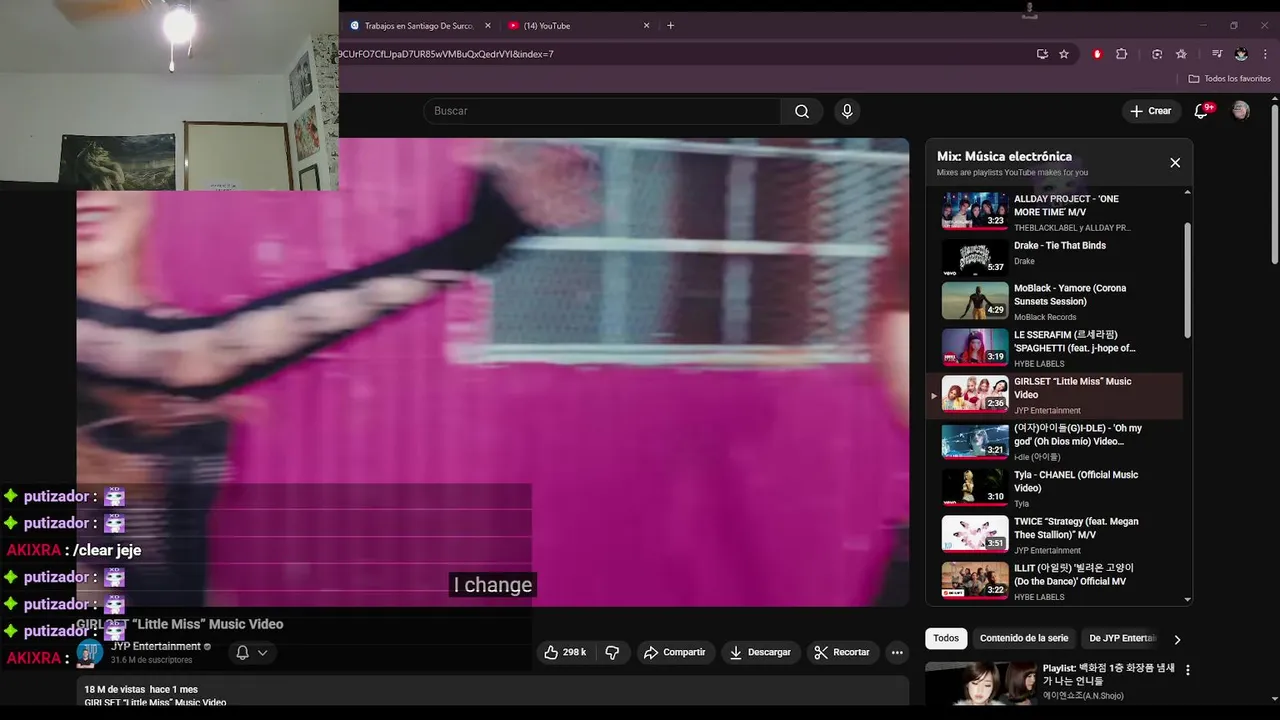1280x720 pixels.
Task: Click GIRLSET "Little Miss" Music Video title
Action: pos(180,624)
